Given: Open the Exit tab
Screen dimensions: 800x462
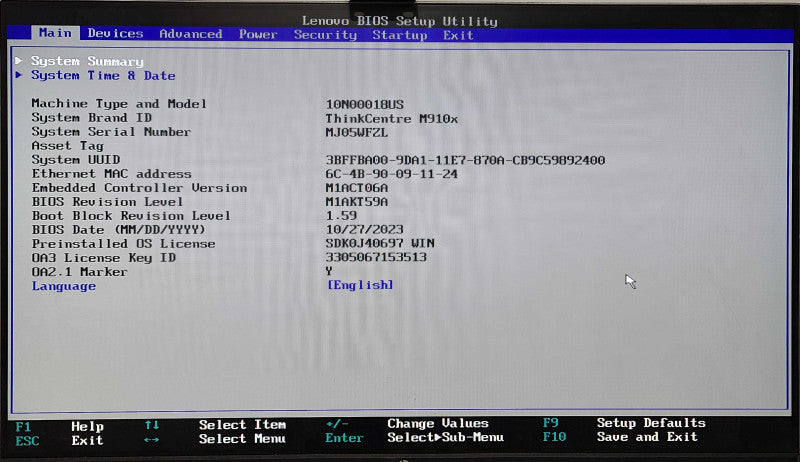Looking at the screenshot, I should point(458,35).
